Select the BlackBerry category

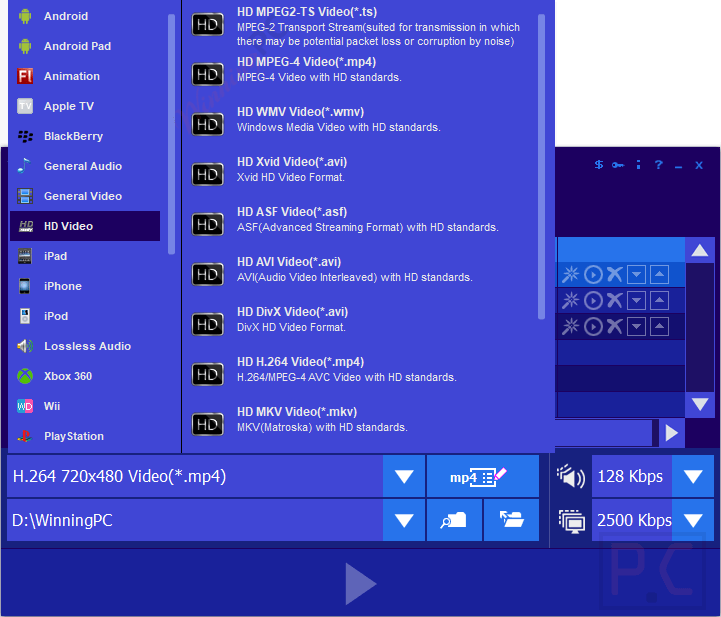coord(85,136)
